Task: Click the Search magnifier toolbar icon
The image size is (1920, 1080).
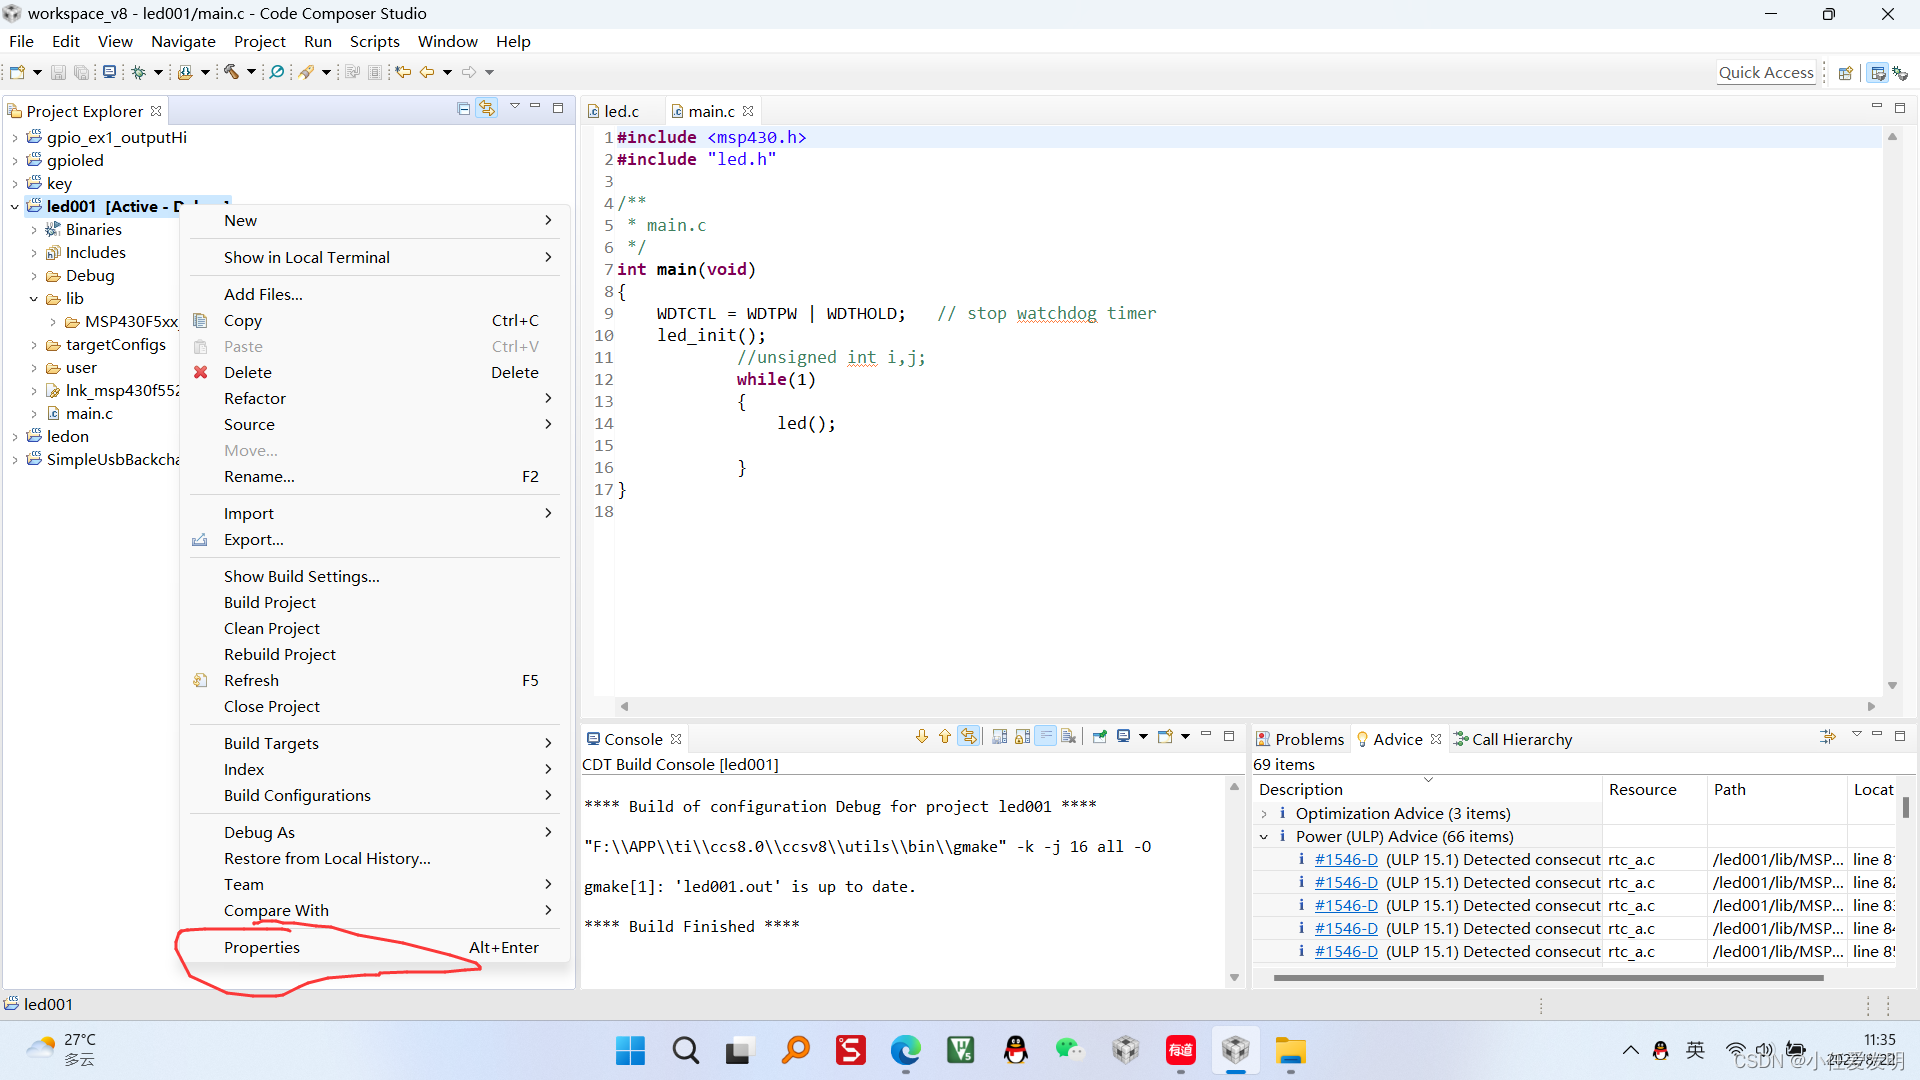Action: pyautogui.click(x=277, y=72)
